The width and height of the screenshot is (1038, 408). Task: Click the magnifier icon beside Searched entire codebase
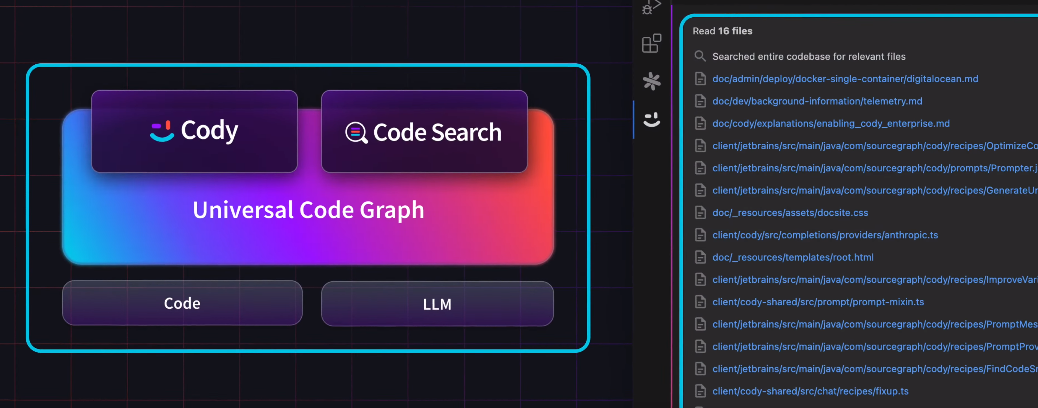(x=700, y=57)
